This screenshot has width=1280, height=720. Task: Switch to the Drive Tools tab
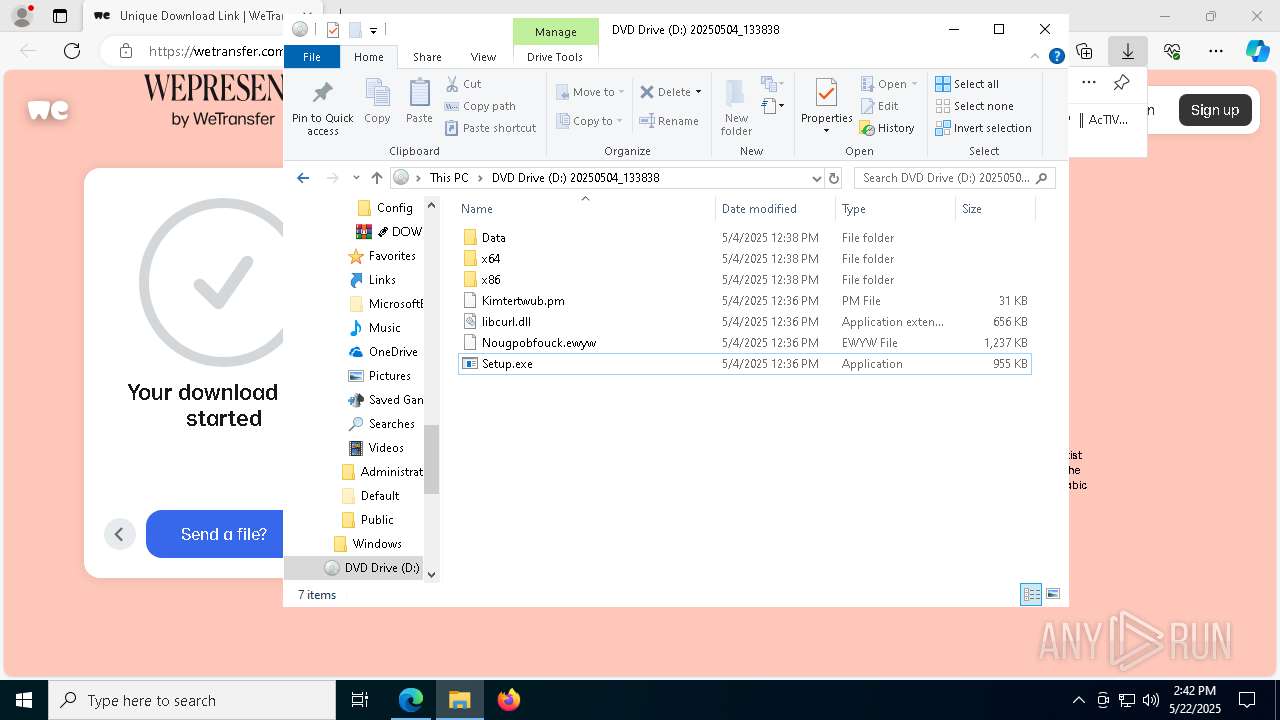click(x=555, y=57)
